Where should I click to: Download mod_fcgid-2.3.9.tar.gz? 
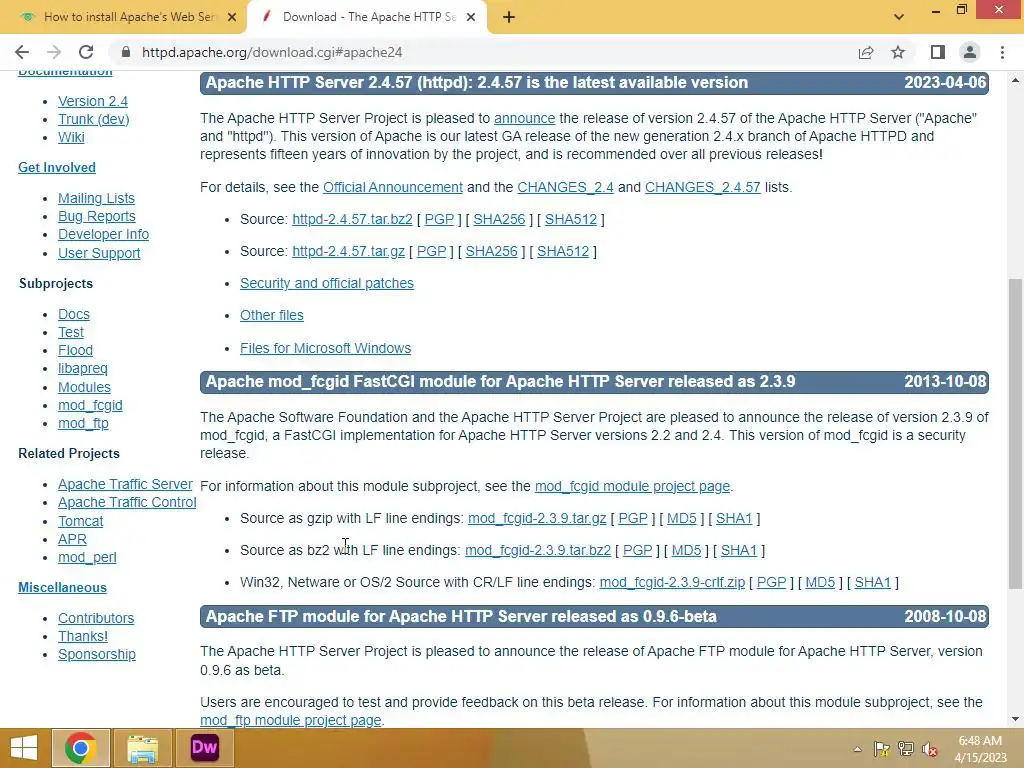click(537, 519)
